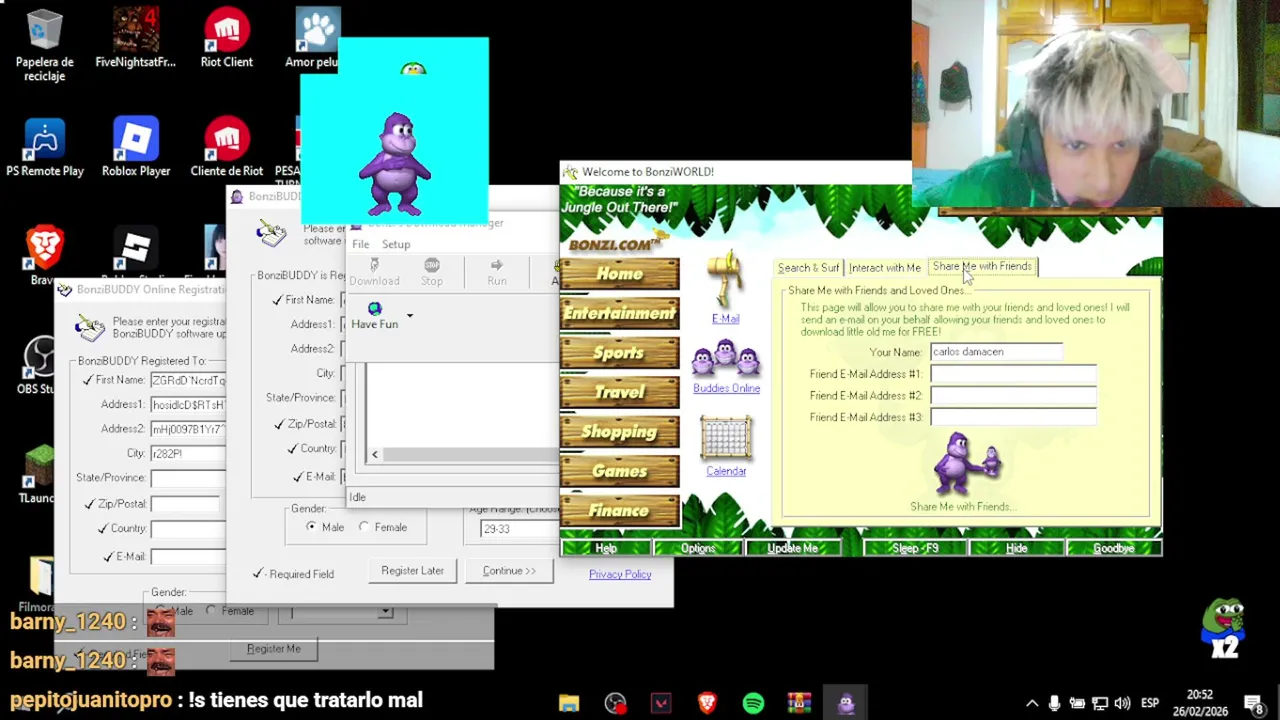Open the Setup menu in Download Manager
The image size is (1280, 720).
point(396,244)
